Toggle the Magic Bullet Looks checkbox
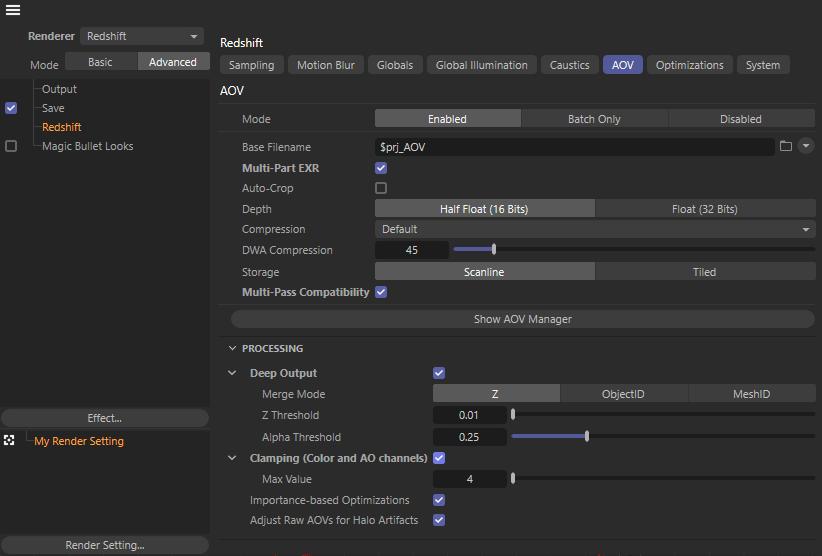This screenshot has width=822, height=556. (11, 146)
